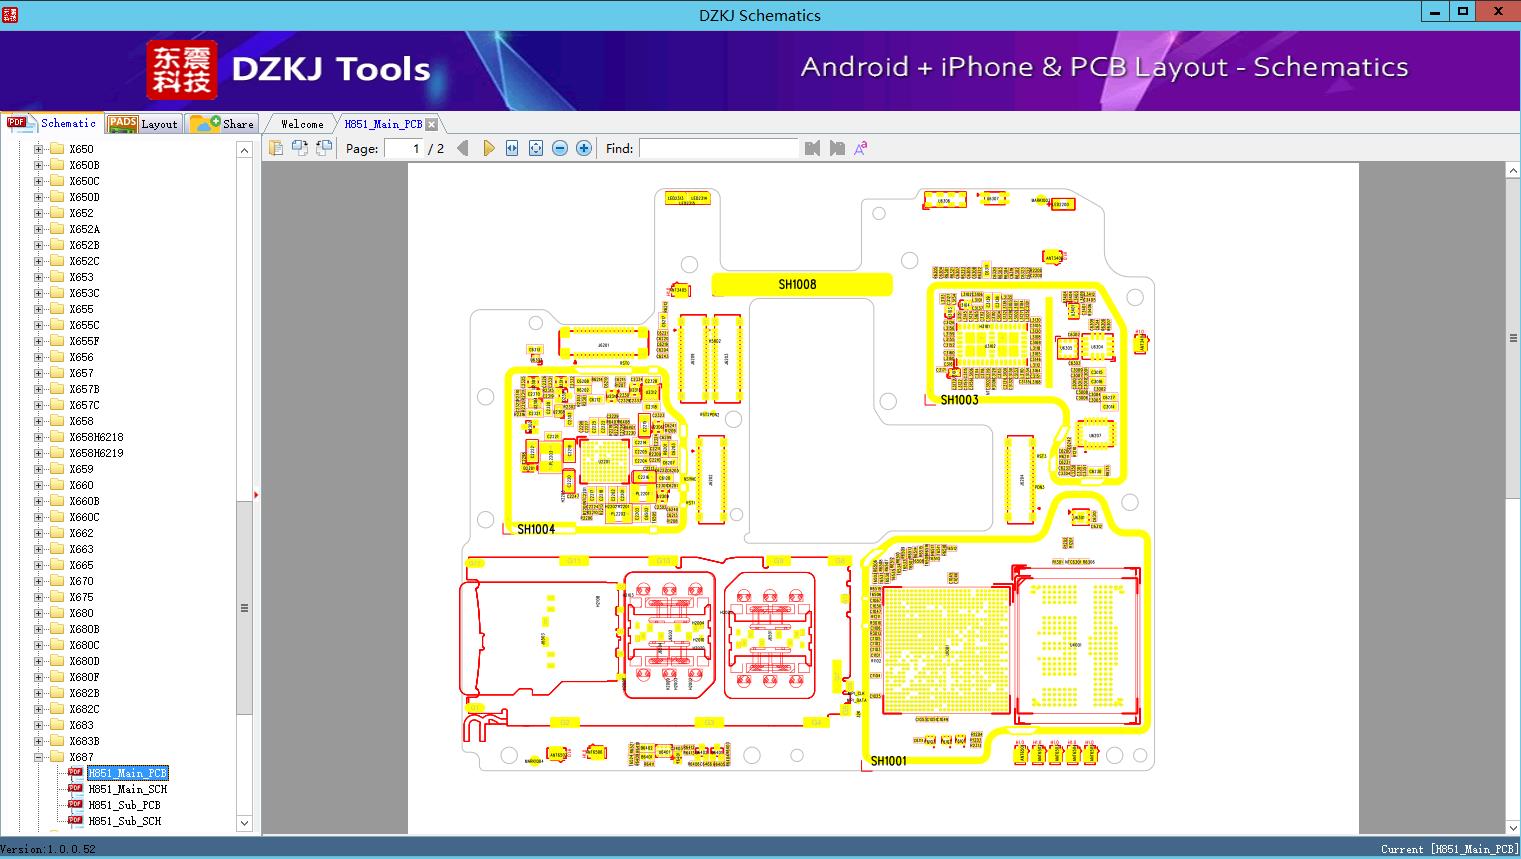The image size is (1521, 859).
Task: Click the Find text input field
Action: click(718, 148)
